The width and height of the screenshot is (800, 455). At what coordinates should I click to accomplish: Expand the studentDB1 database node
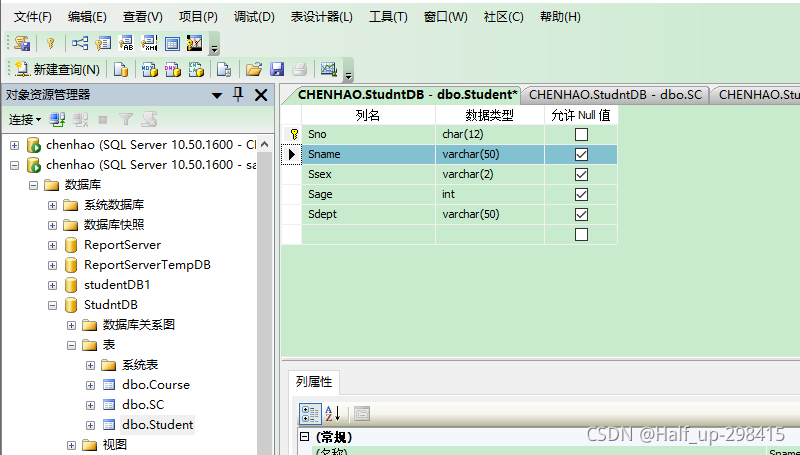52,285
